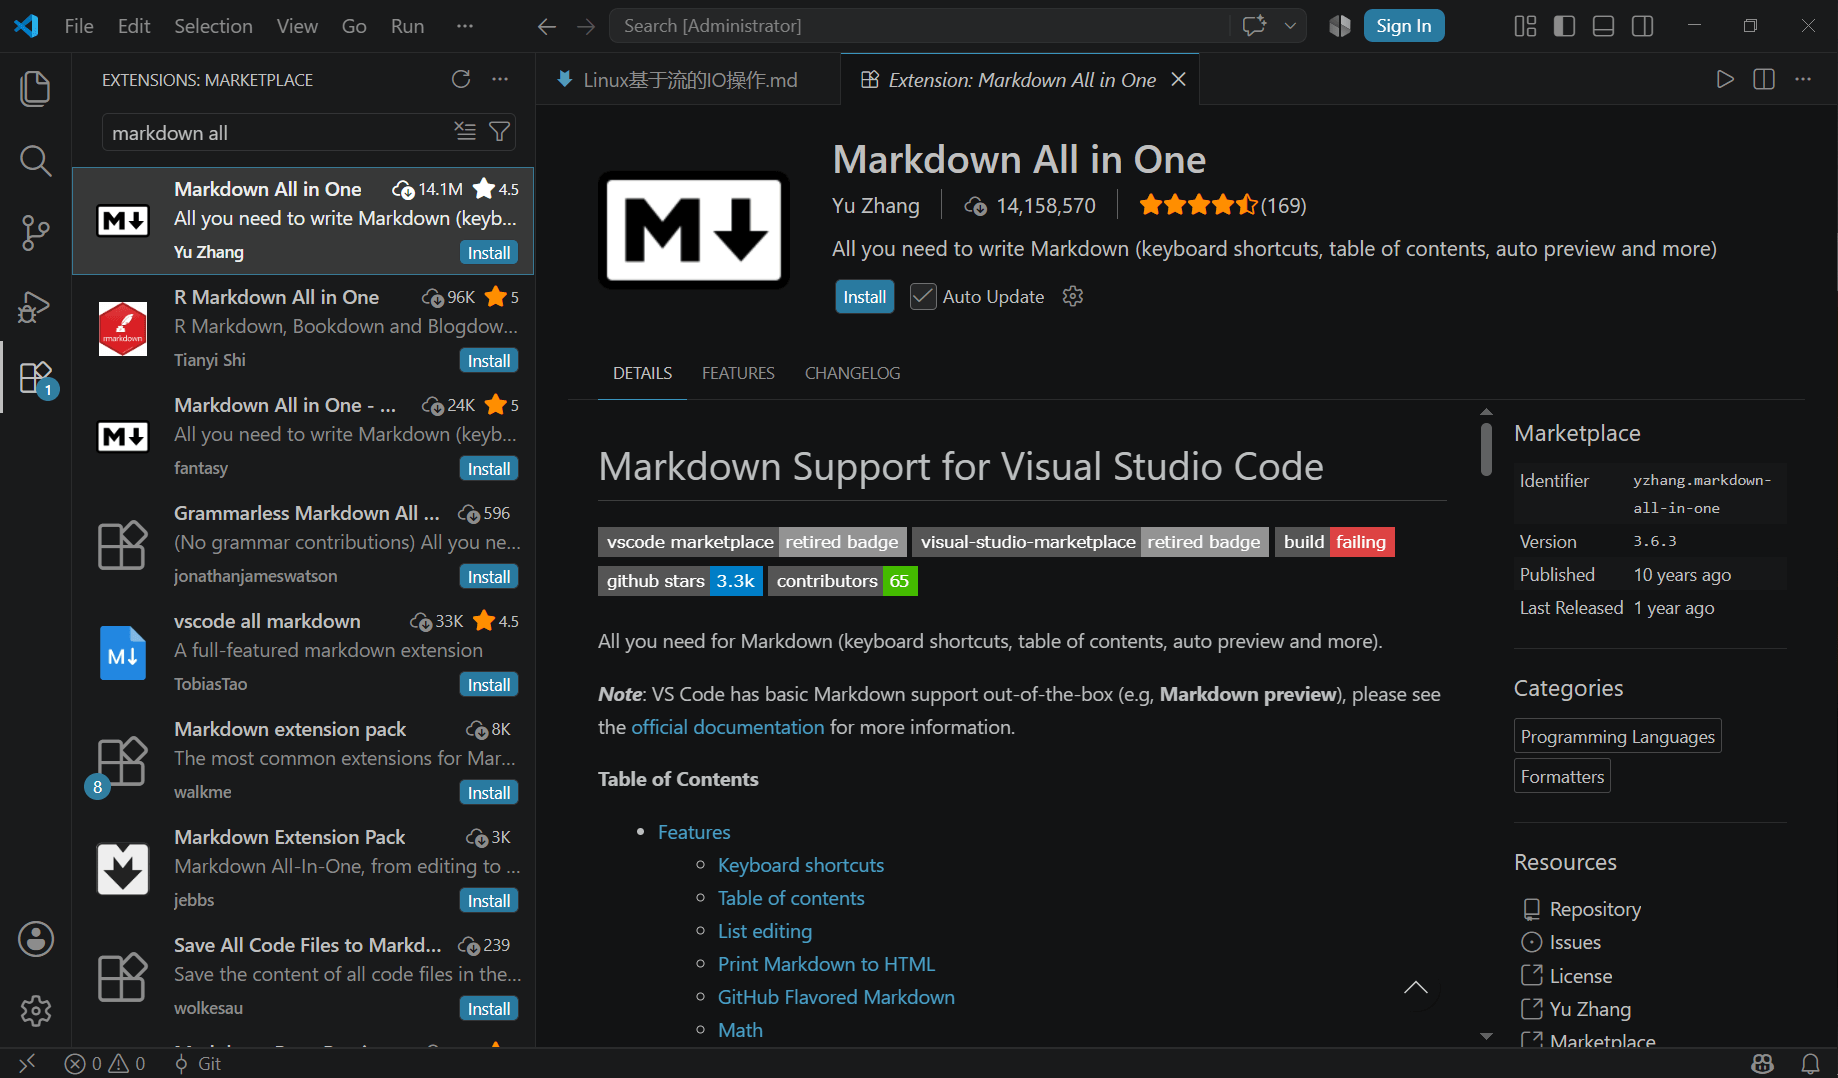Filter extensions with the funnel icon
The width and height of the screenshot is (1838, 1078).
(499, 131)
